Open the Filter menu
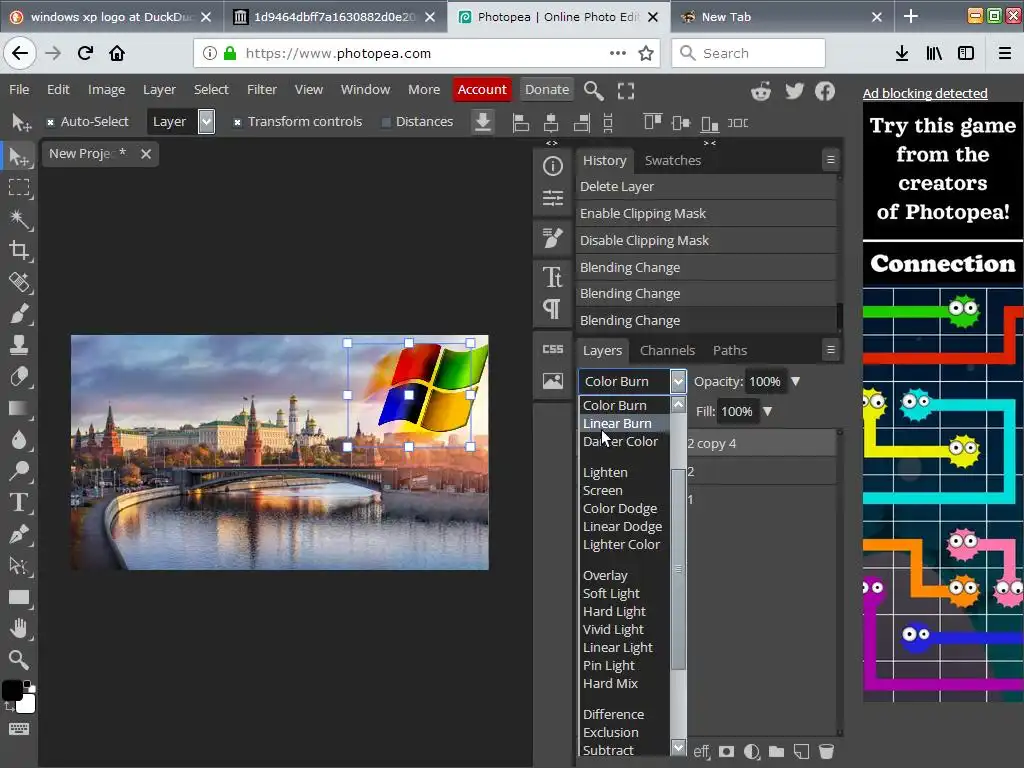The width and height of the screenshot is (1024, 768). 261,89
